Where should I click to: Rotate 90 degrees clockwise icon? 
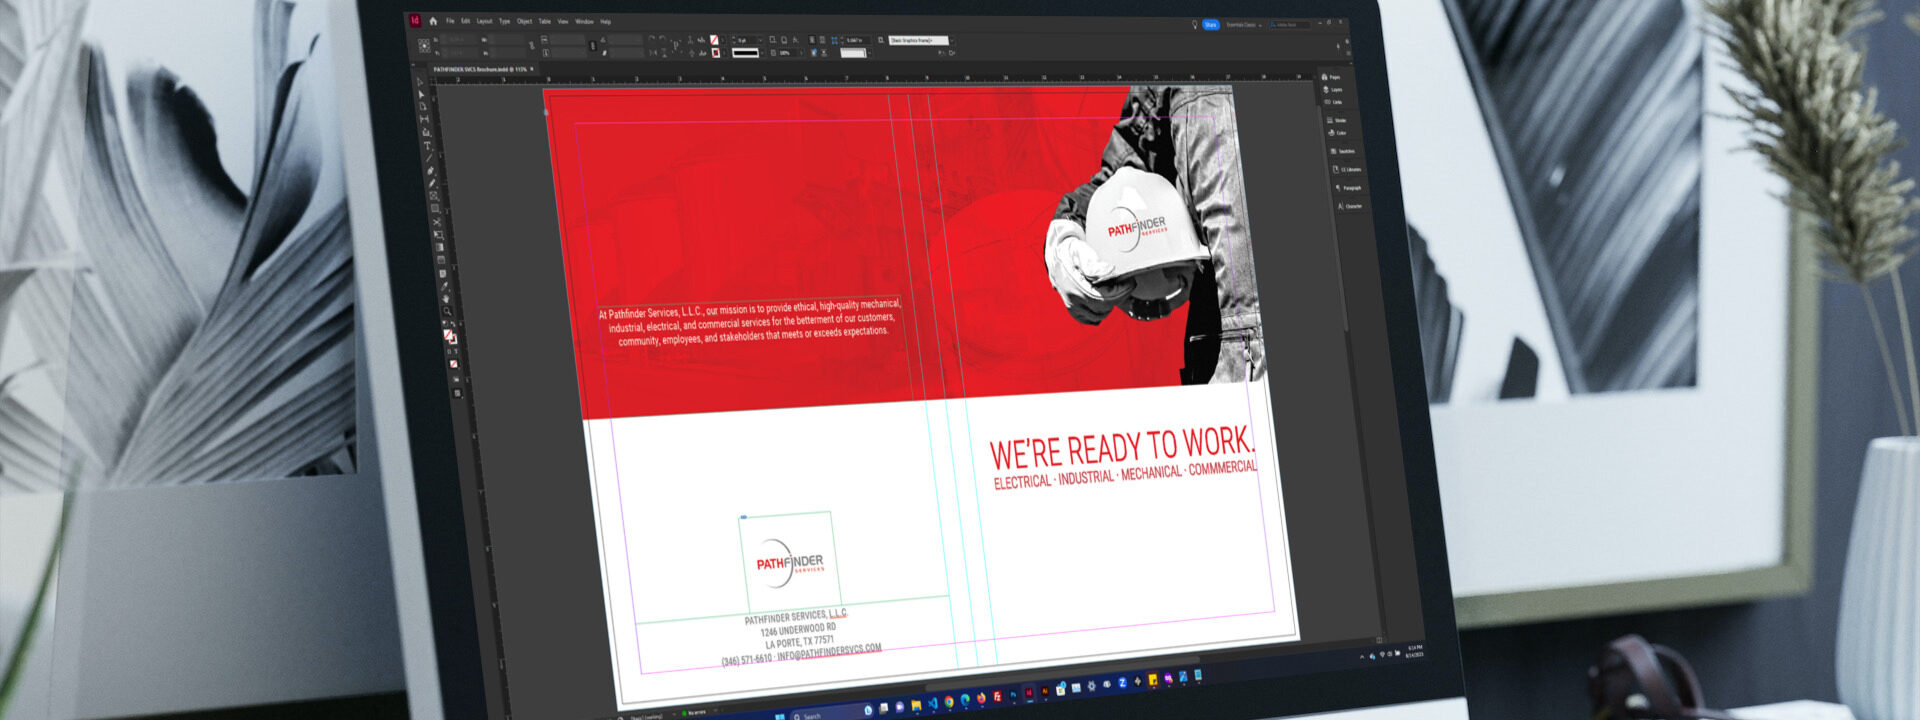pyautogui.click(x=651, y=39)
